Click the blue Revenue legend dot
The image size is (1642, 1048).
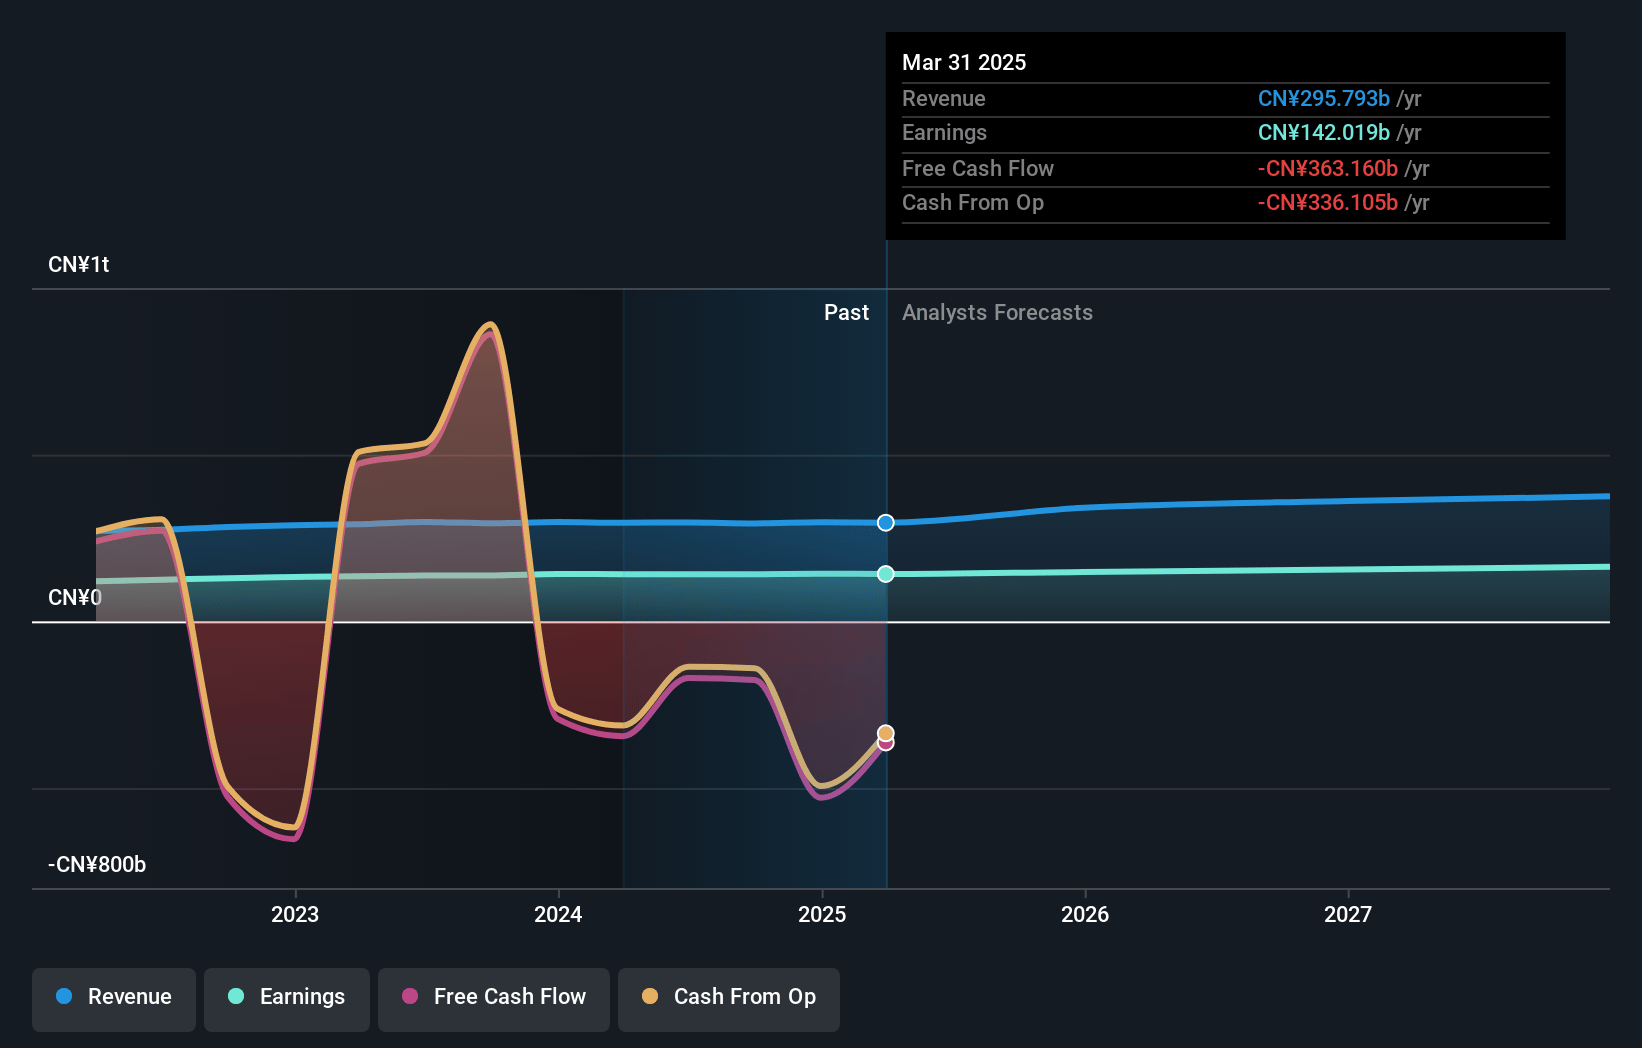pyautogui.click(x=64, y=996)
